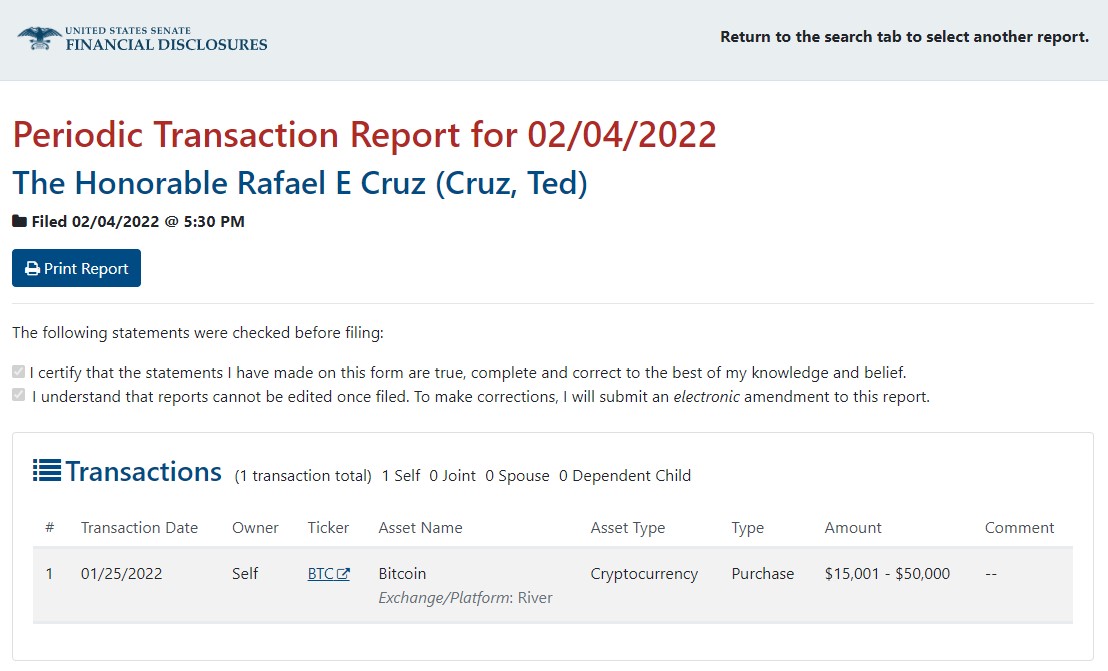Toggle the certify statements true checkbox
The height and width of the screenshot is (671, 1108).
pos(18,372)
